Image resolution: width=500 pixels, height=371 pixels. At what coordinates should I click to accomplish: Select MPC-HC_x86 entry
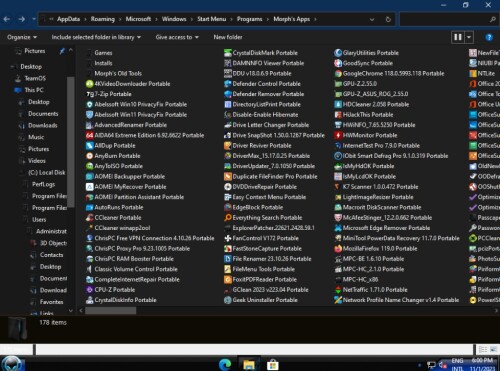[x=360, y=279]
